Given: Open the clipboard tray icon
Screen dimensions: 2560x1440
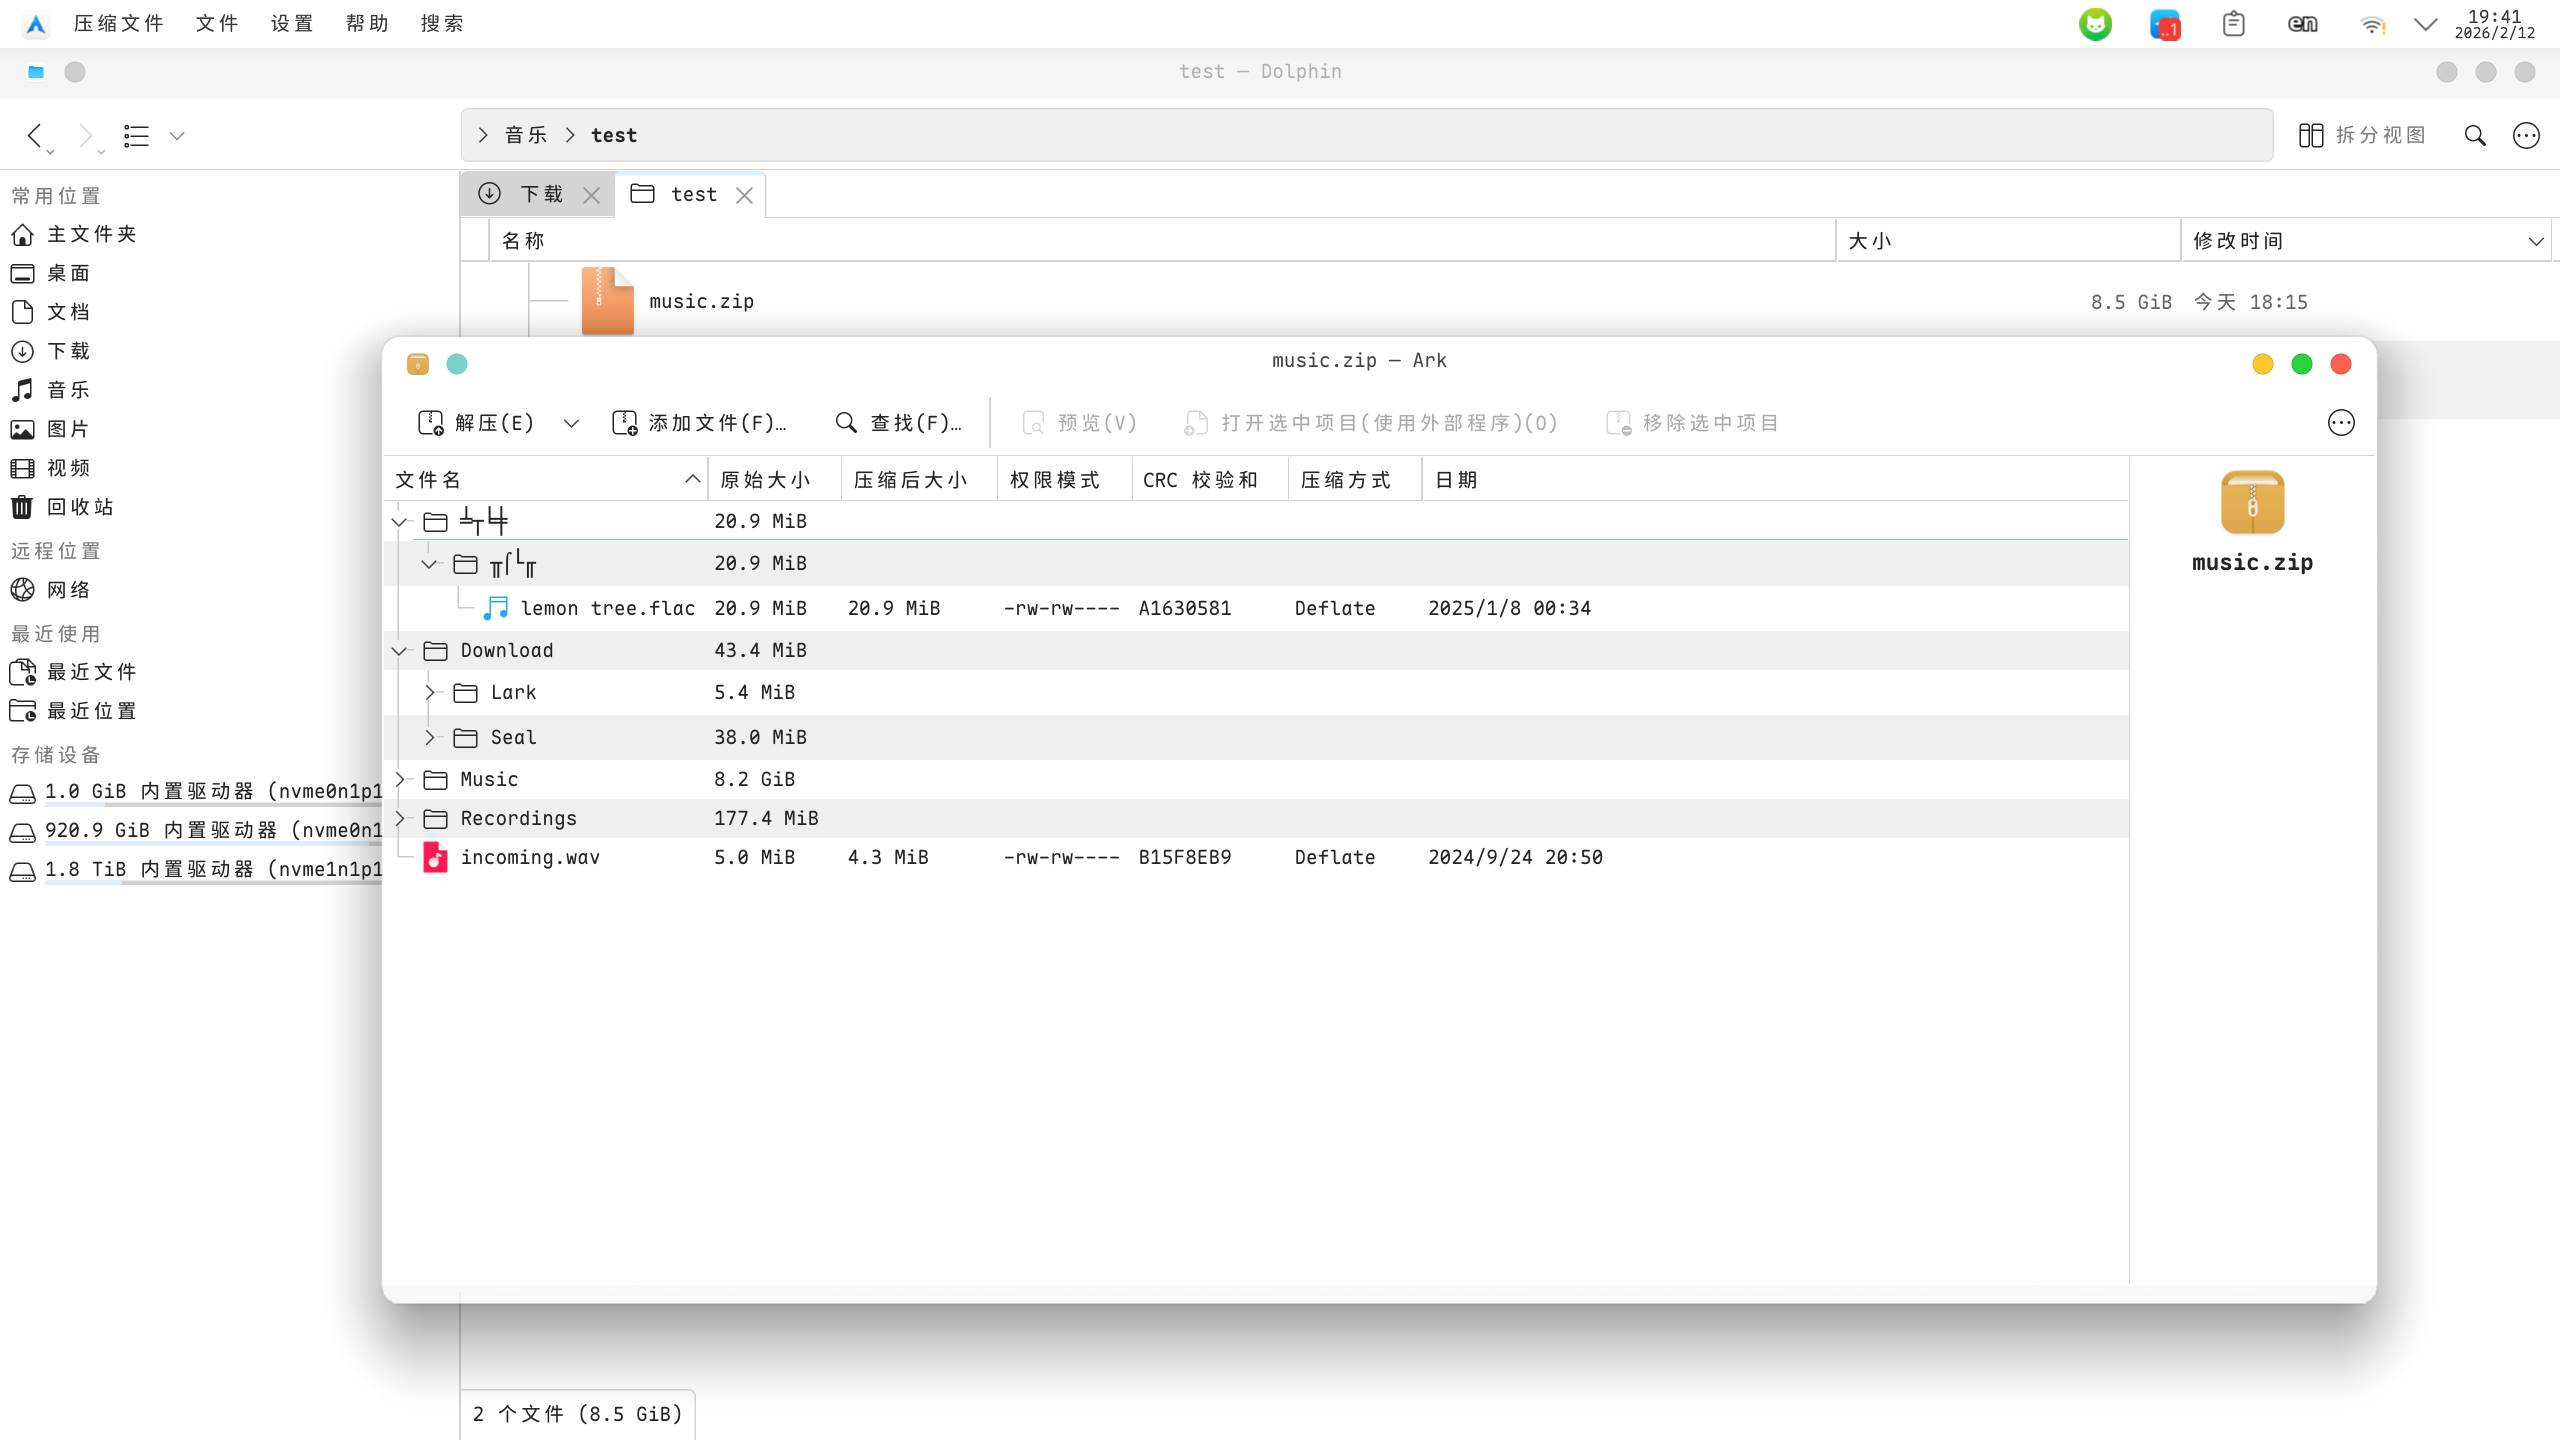Looking at the screenshot, I should click(2233, 24).
